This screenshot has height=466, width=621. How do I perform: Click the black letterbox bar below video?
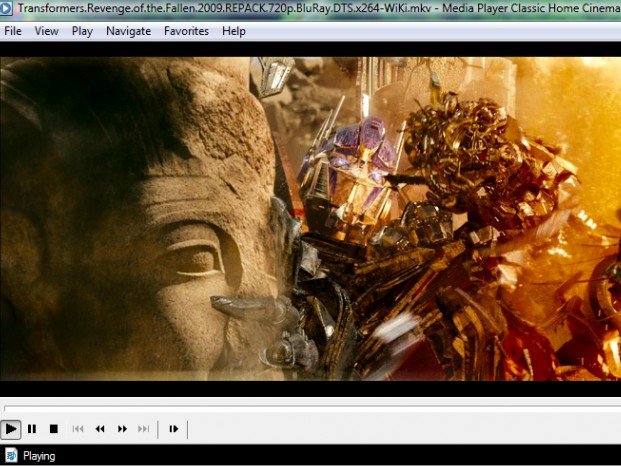310,389
